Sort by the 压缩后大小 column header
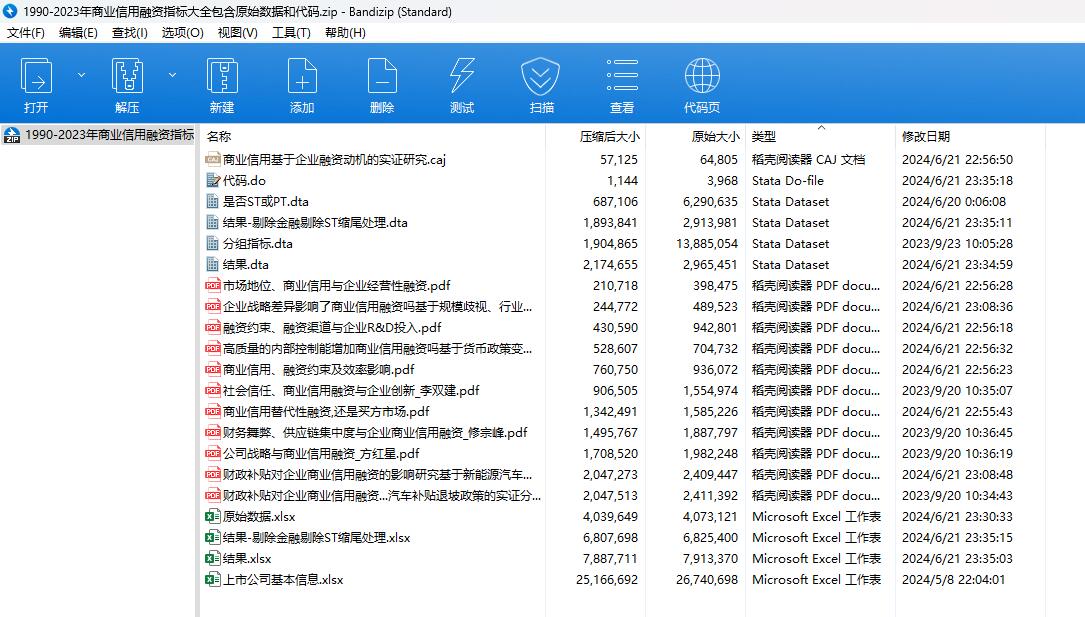This screenshot has height=617, width=1085. [x=610, y=137]
